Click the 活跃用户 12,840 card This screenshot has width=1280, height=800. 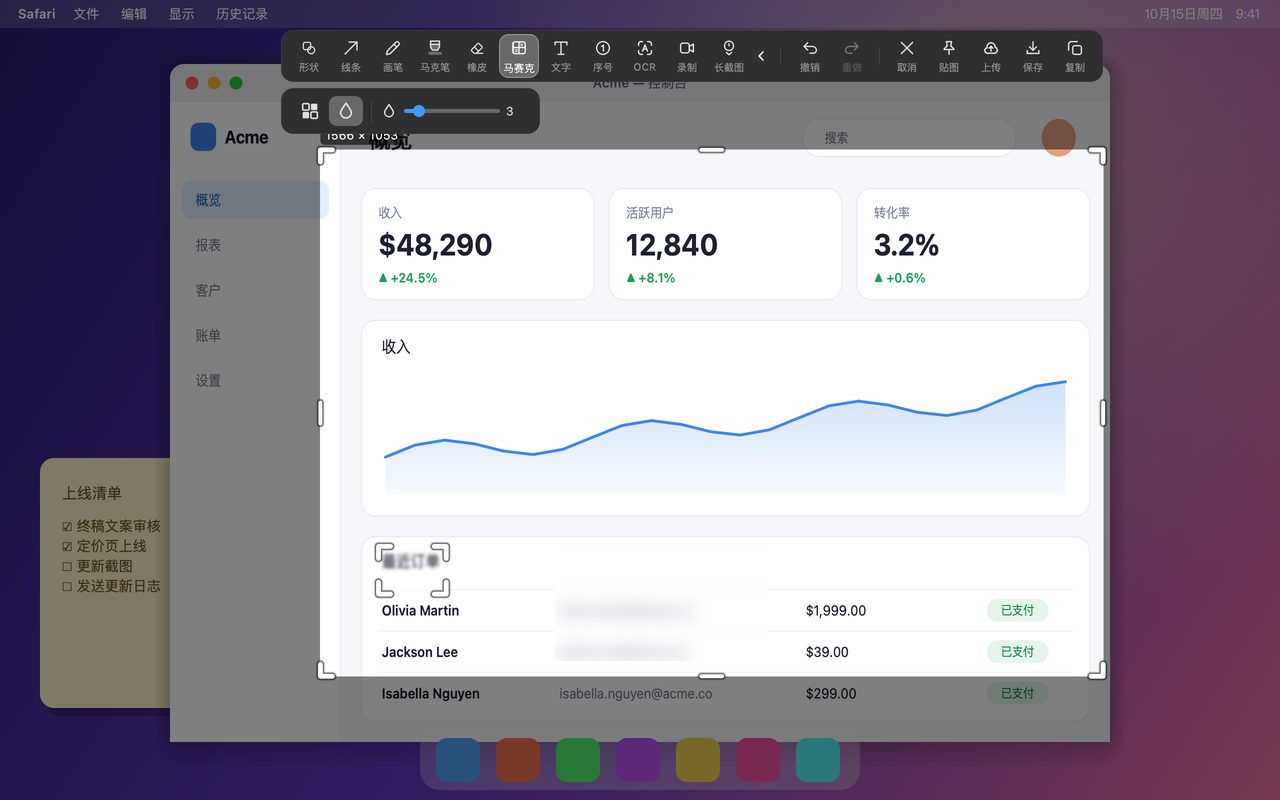pos(725,244)
